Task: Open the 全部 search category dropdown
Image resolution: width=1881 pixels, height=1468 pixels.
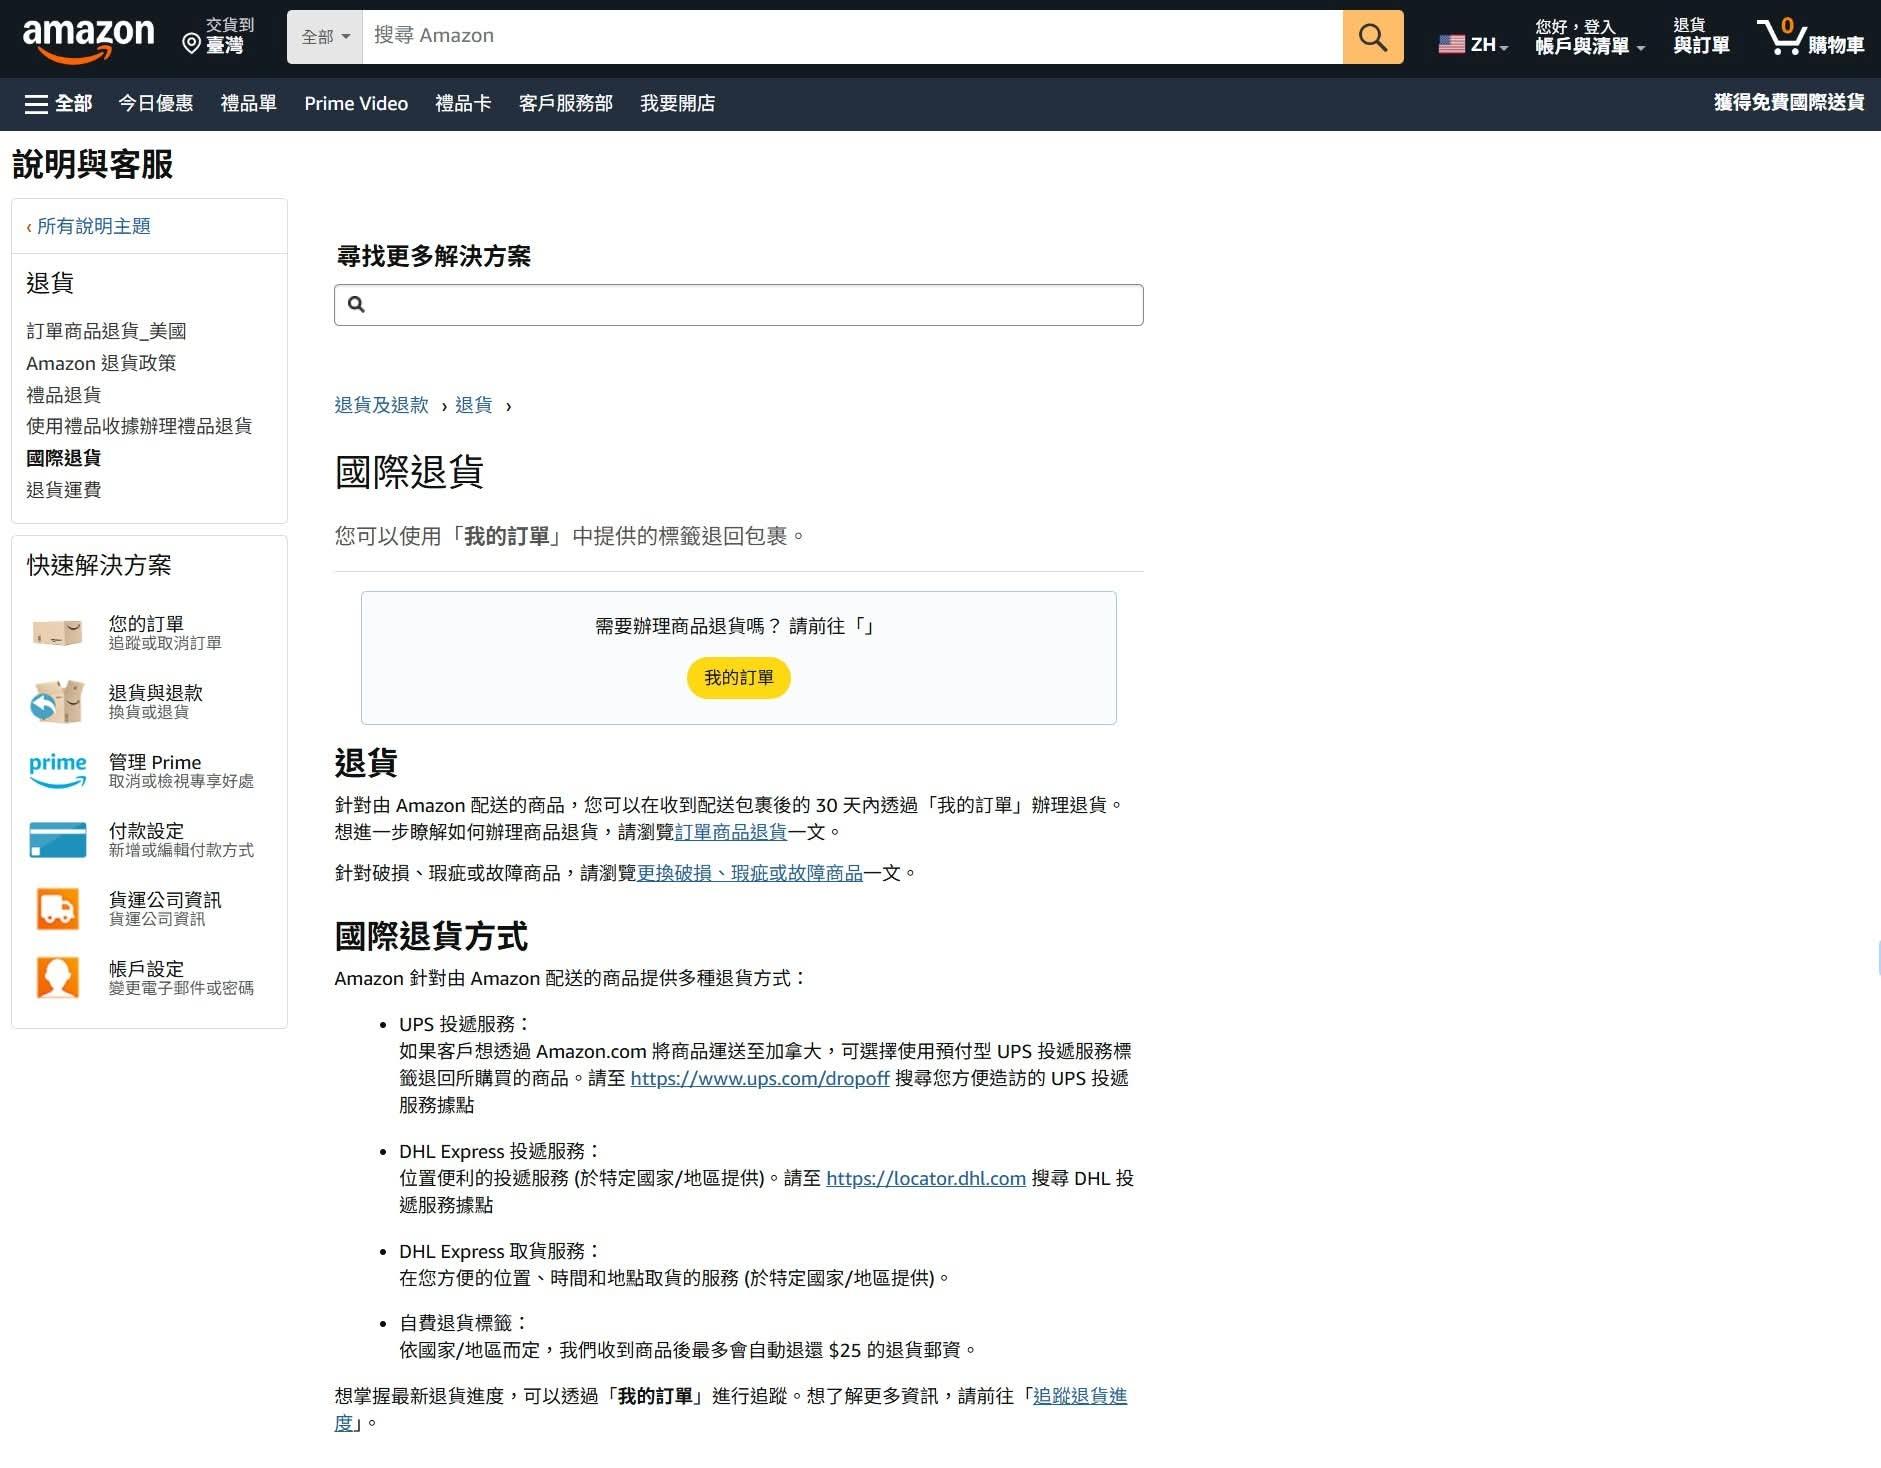Action: tap(325, 37)
